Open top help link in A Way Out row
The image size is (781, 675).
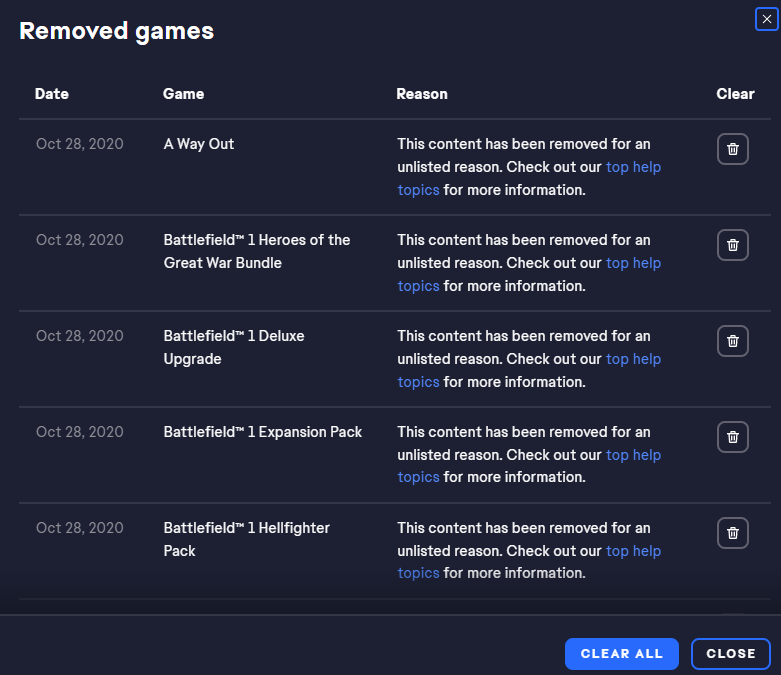tap(633, 167)
